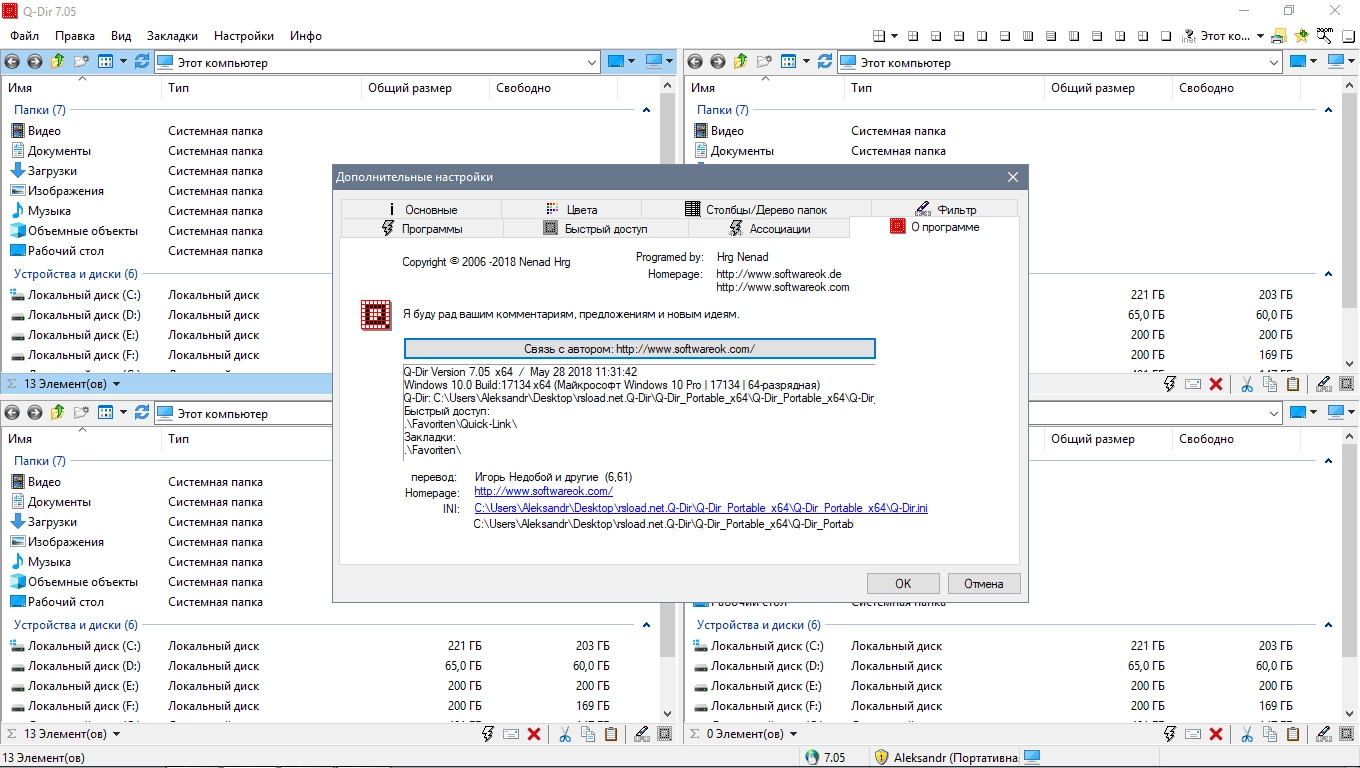1360x768 pixels.
Task: Select 'Локальный диск (D:)' in bottom-left pane
Action: click(84, 666)
